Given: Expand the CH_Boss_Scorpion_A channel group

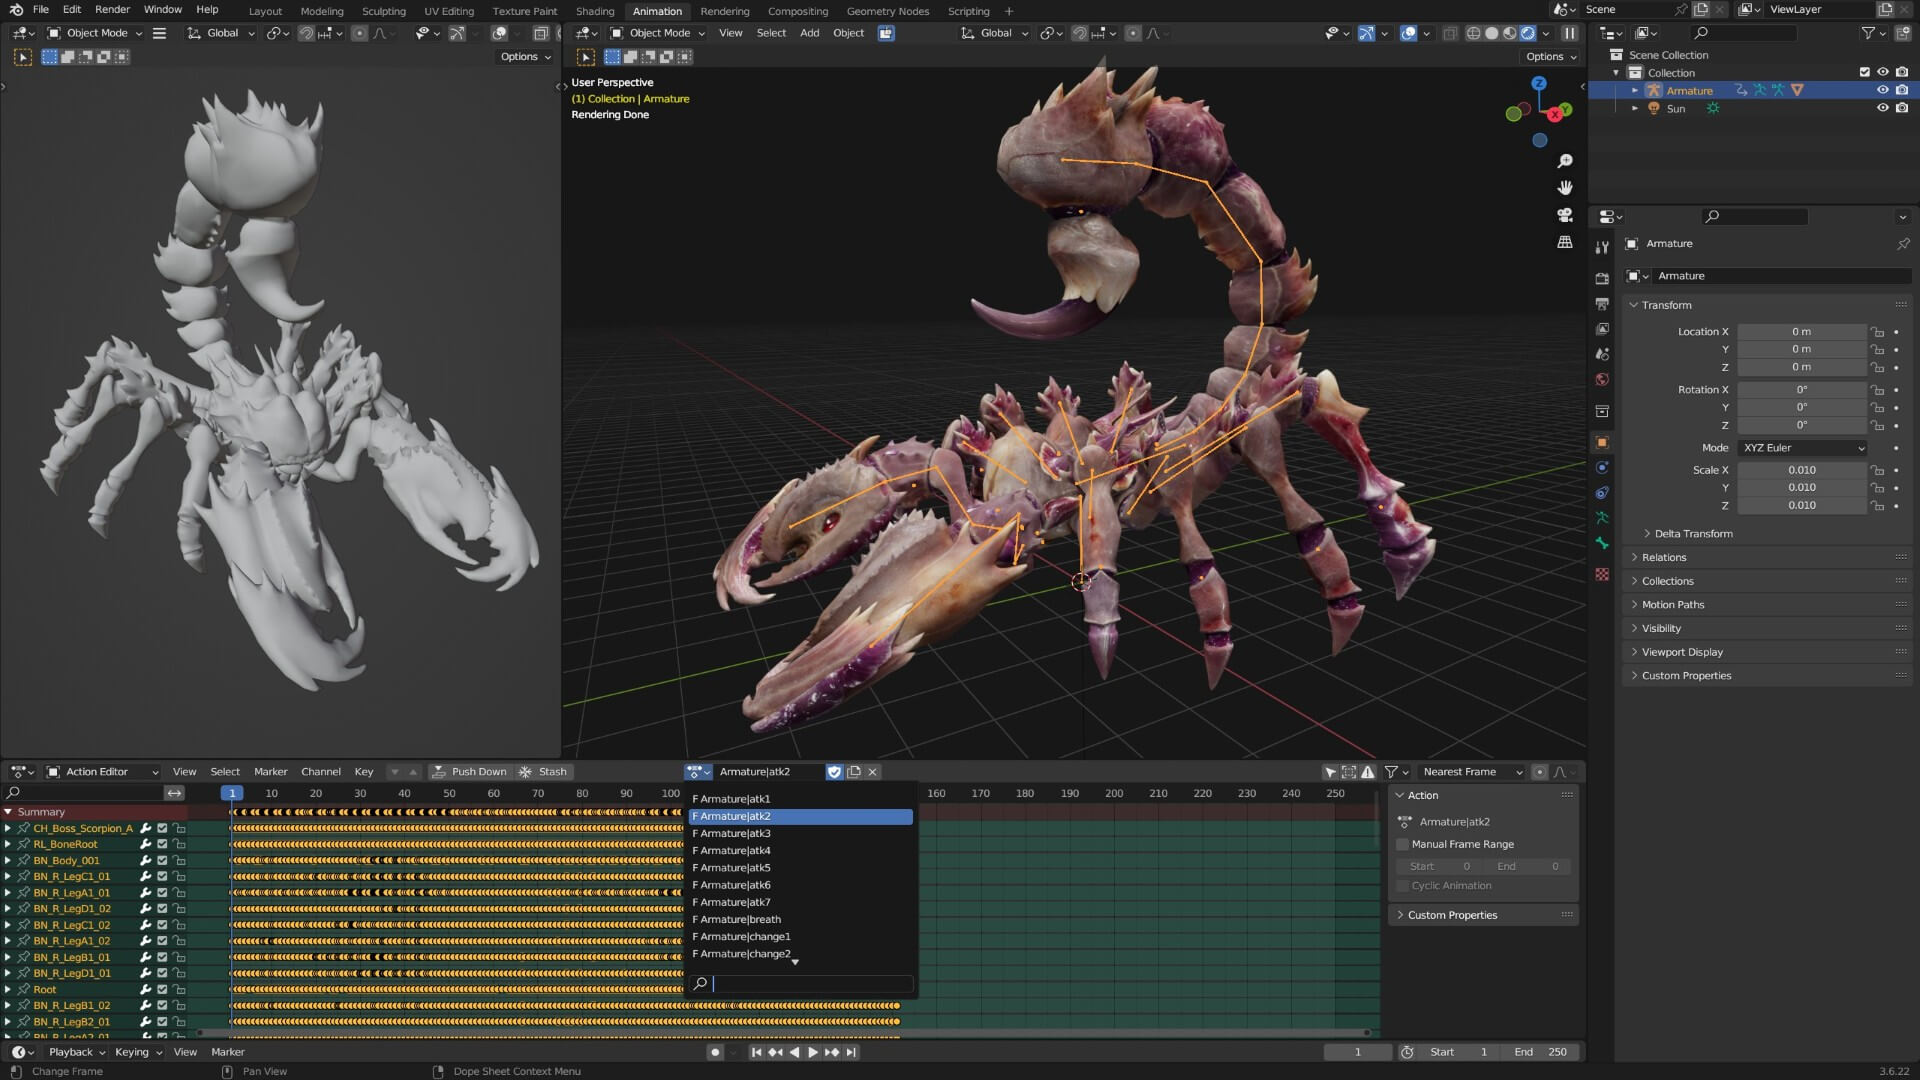Looking at the screenshot, I should 8,829.
